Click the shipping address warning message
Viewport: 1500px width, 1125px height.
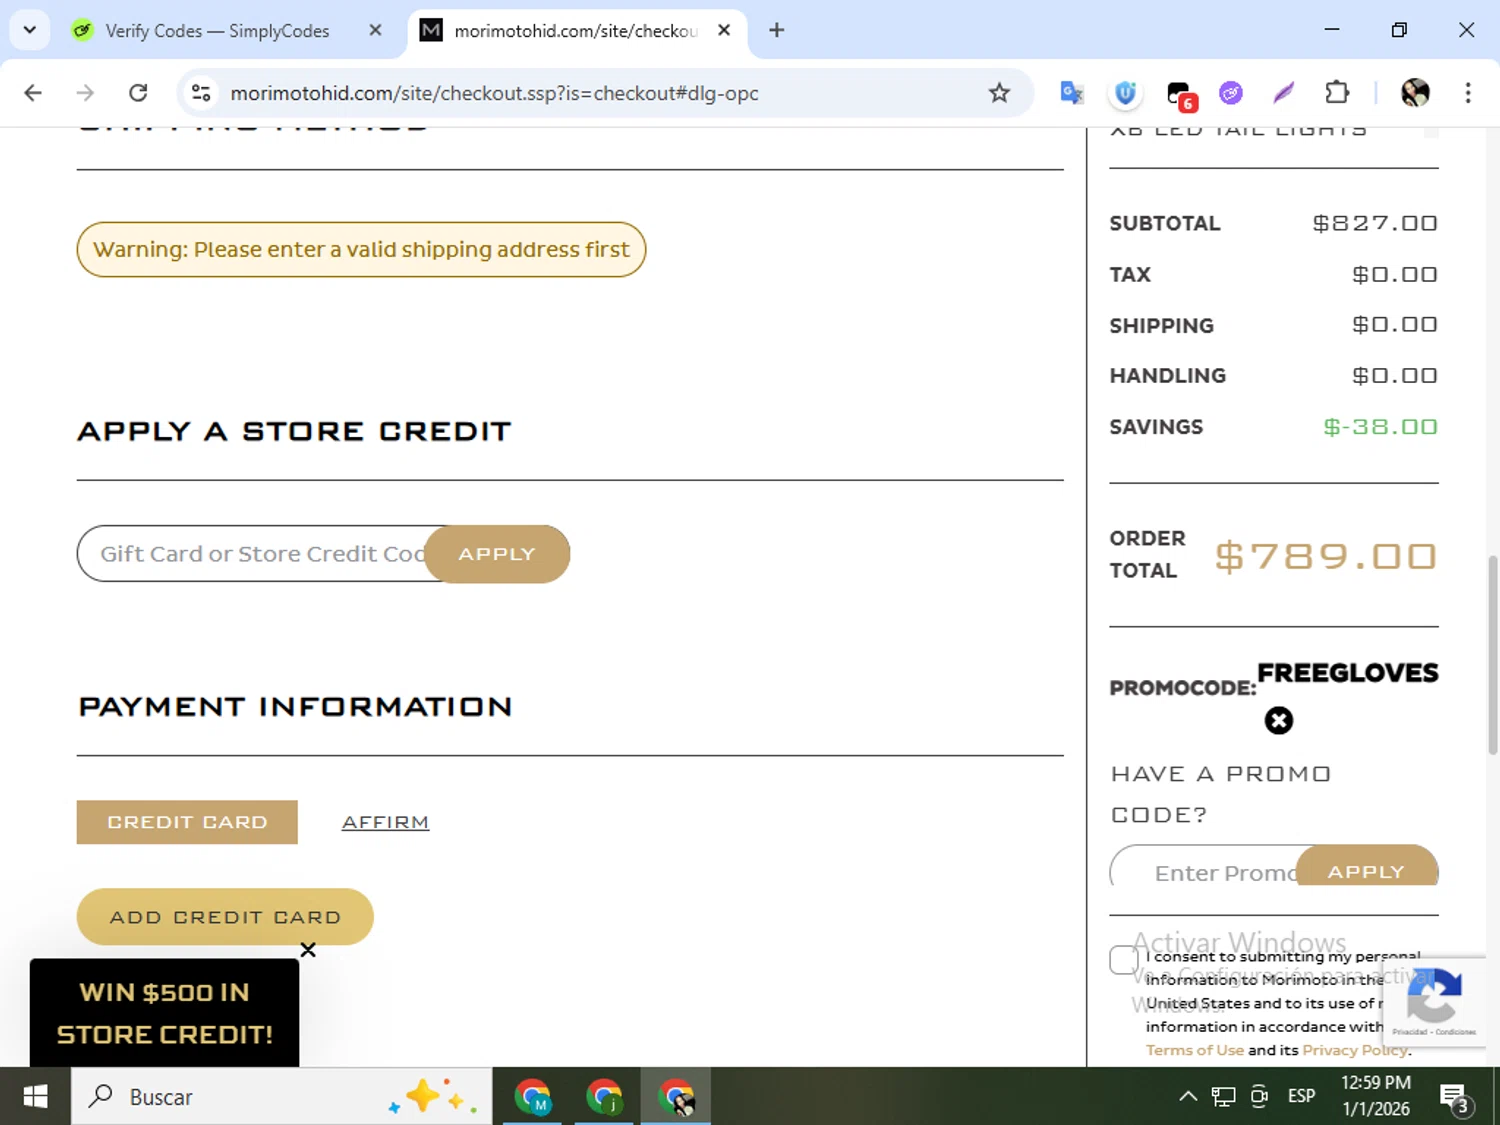361,249
